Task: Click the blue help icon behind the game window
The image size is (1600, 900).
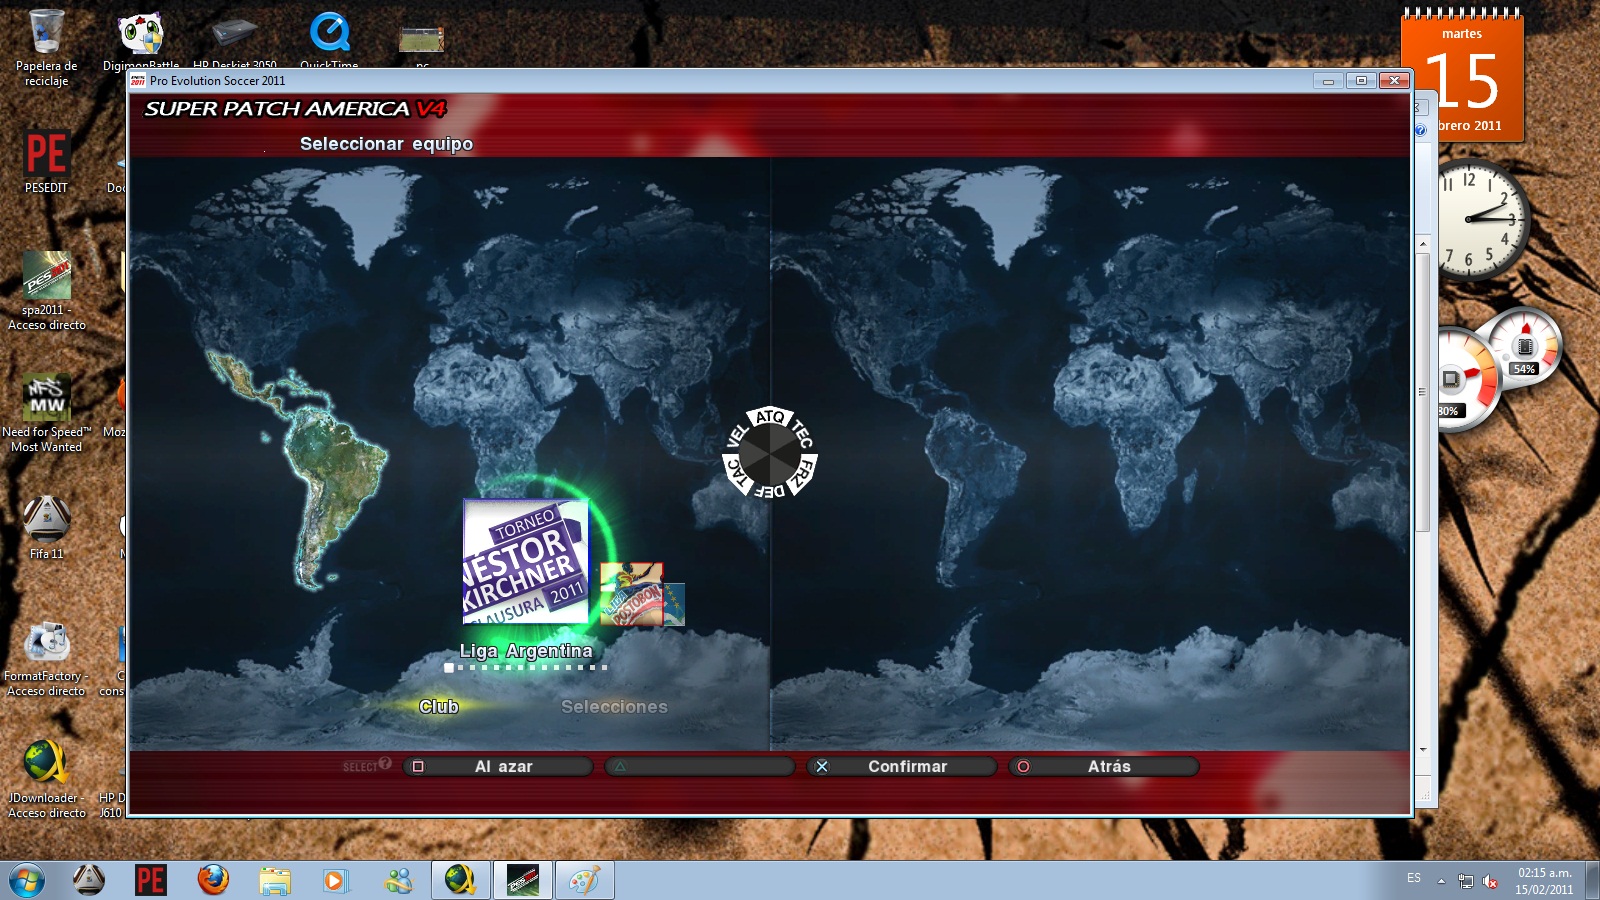Action: pyautogui.click(x=1420, y=130)
